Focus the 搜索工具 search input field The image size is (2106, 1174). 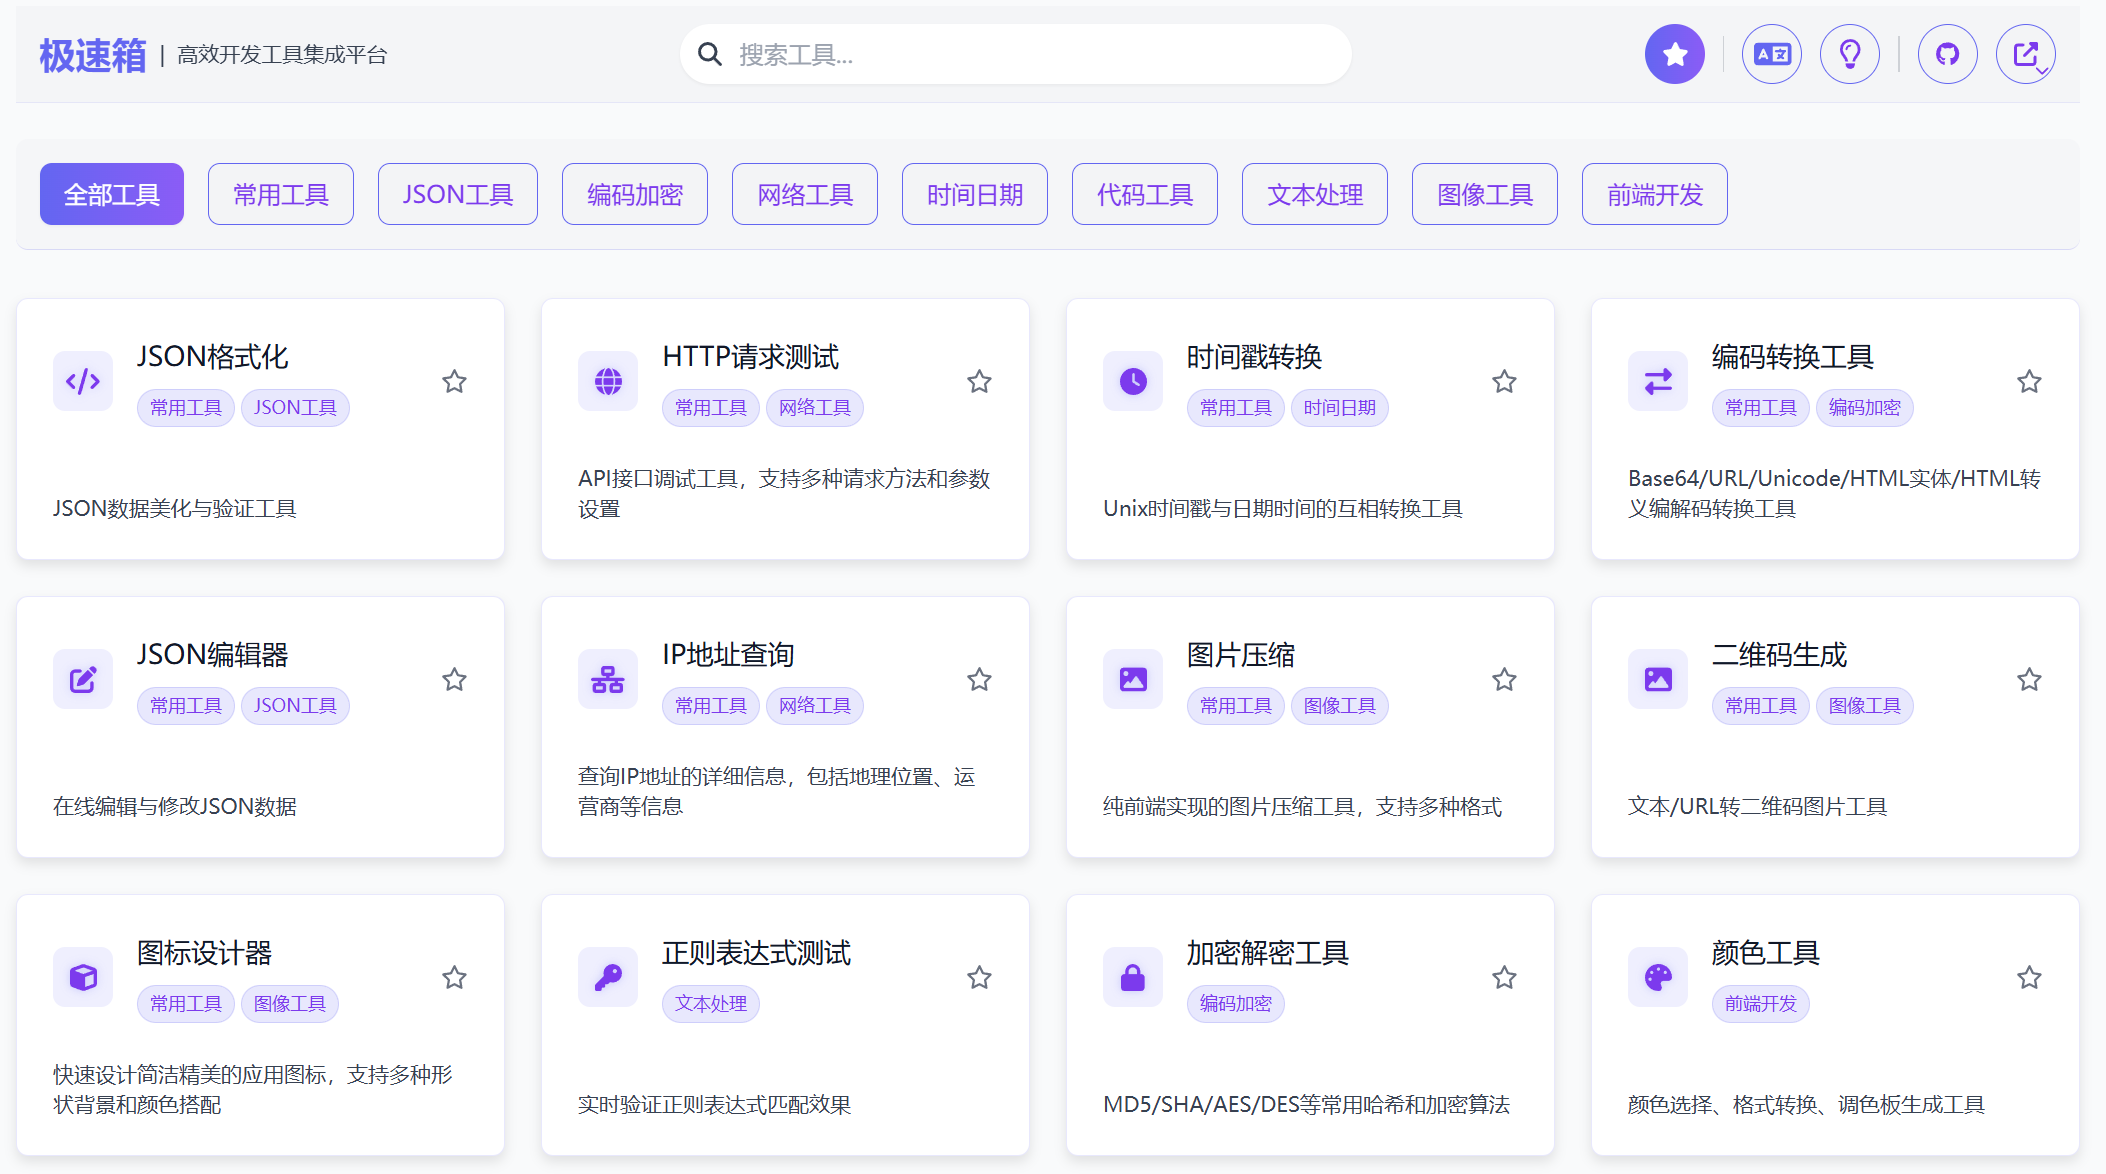(1030, 54)
